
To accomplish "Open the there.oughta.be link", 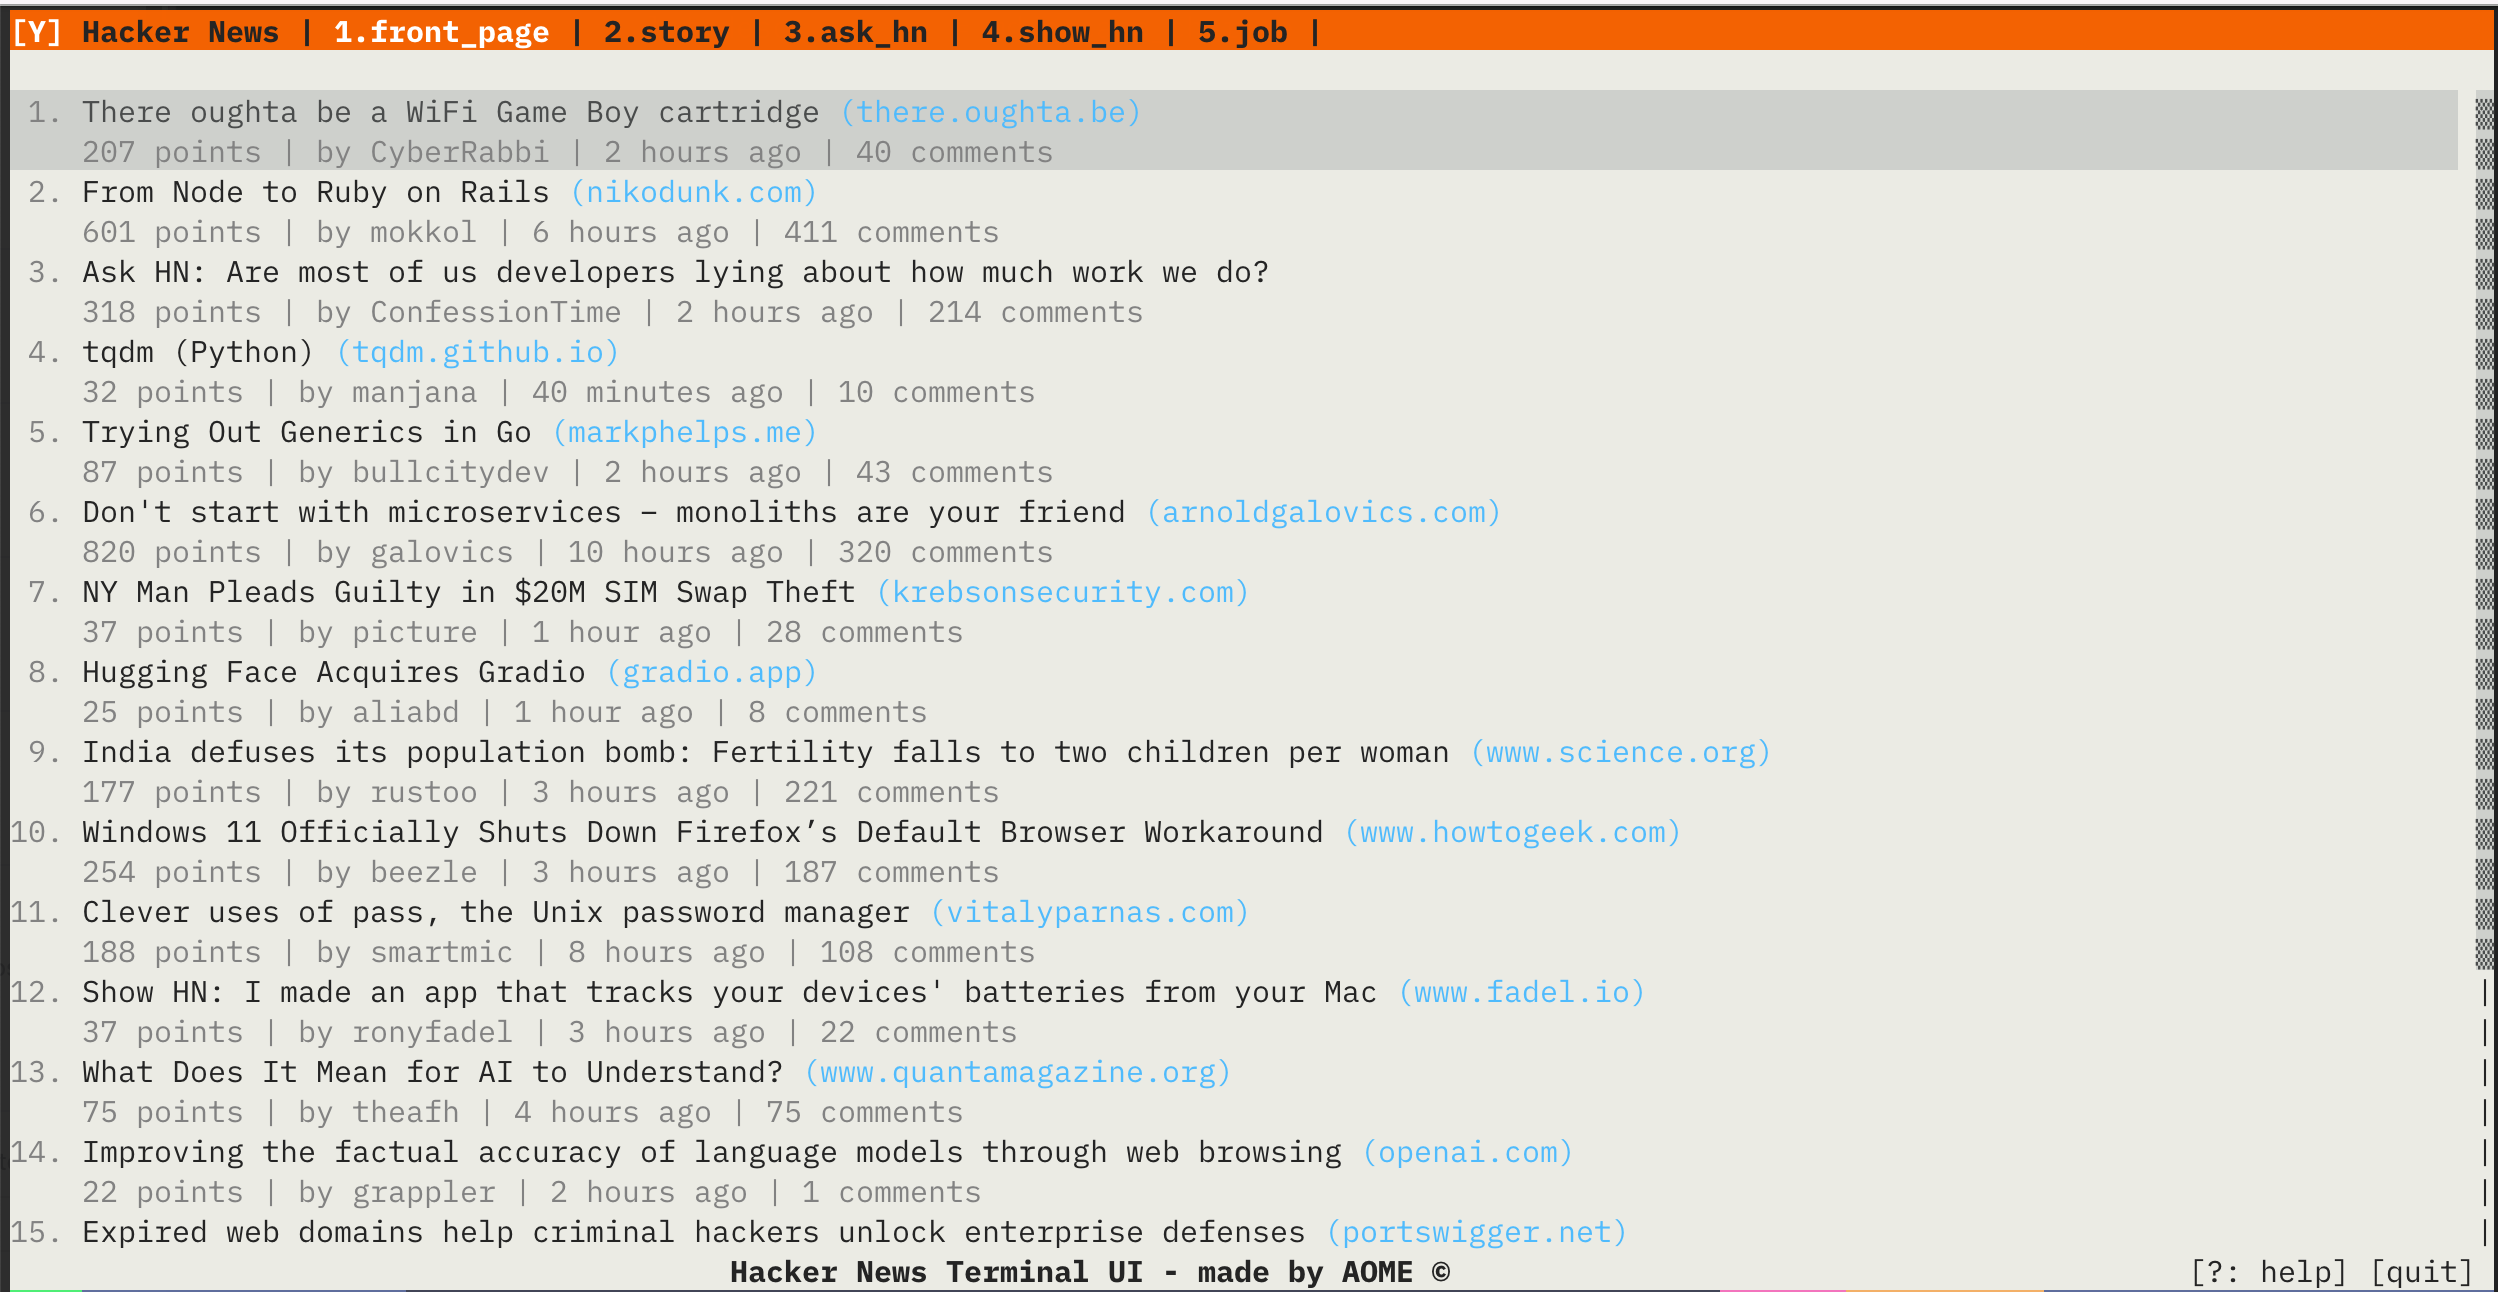I will pos(990,112).
